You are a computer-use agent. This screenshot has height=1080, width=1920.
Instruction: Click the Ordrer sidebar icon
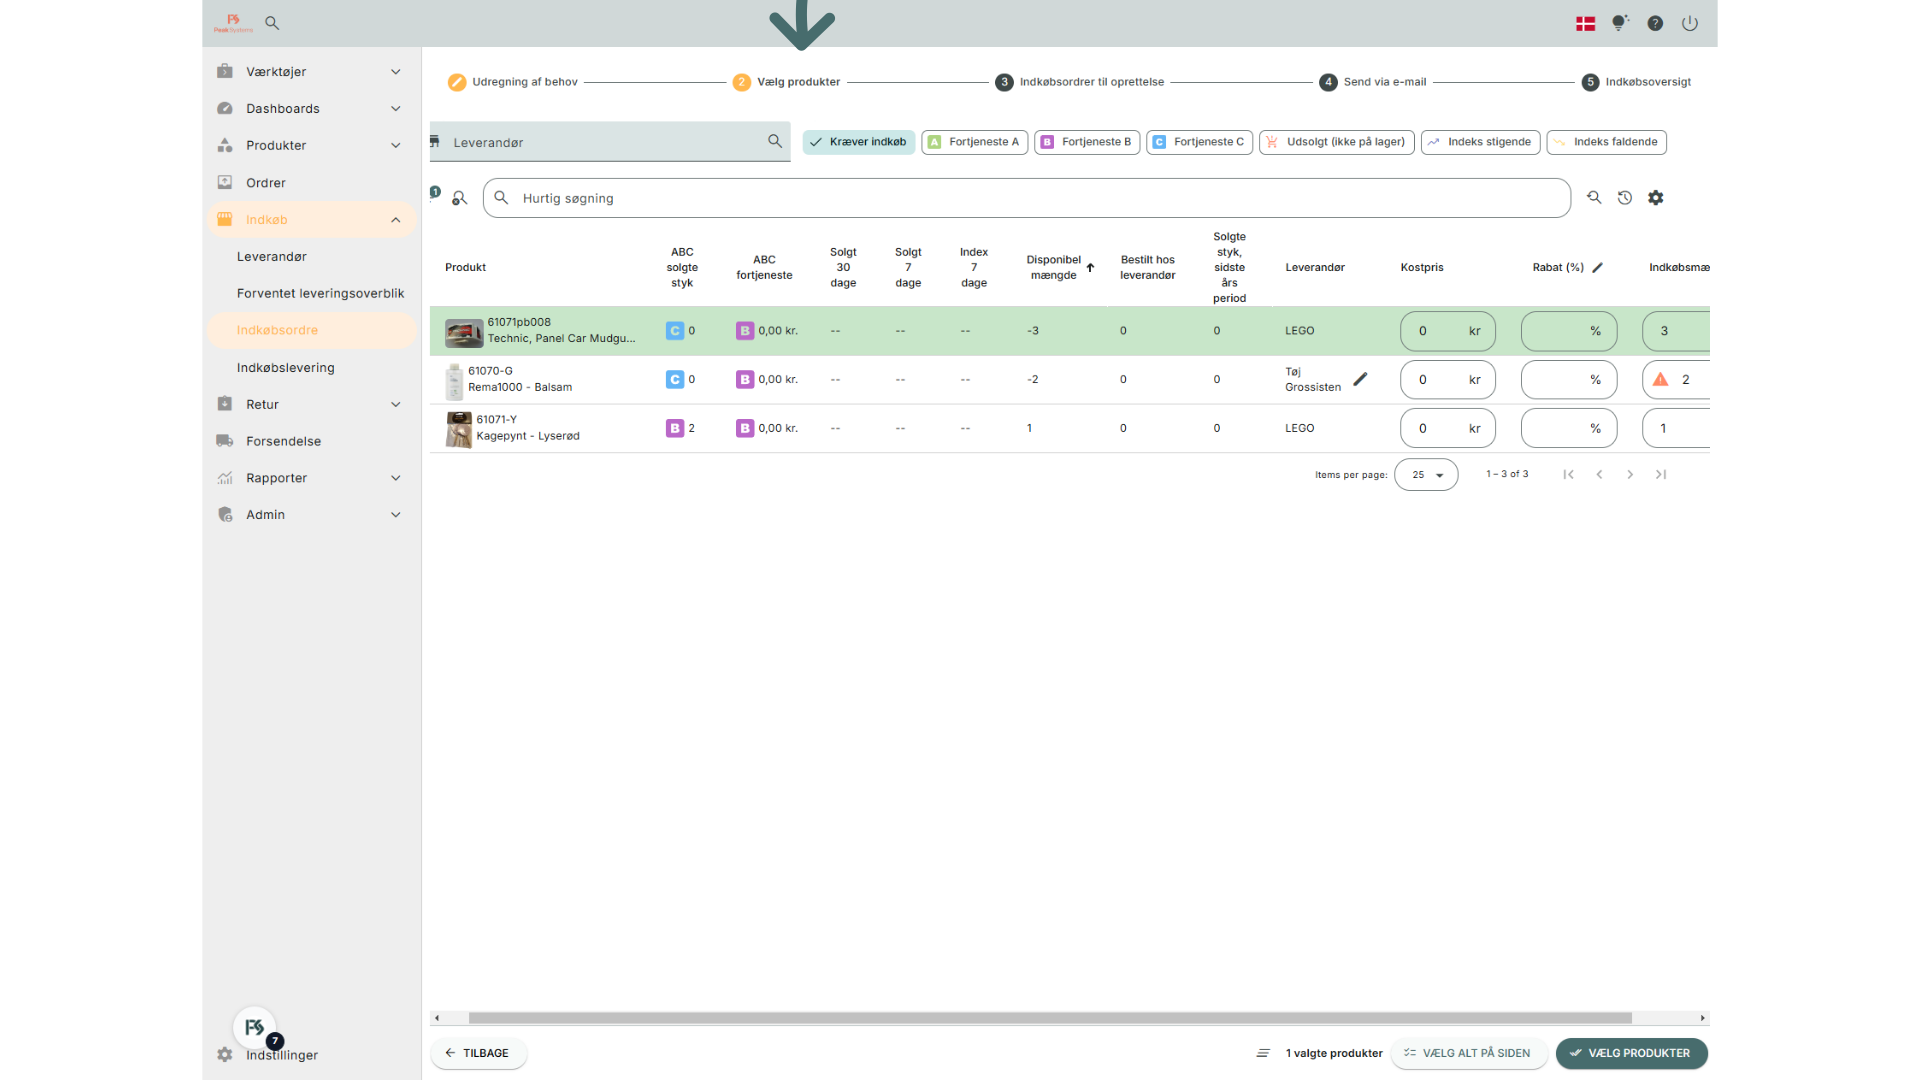coord(225,182)
